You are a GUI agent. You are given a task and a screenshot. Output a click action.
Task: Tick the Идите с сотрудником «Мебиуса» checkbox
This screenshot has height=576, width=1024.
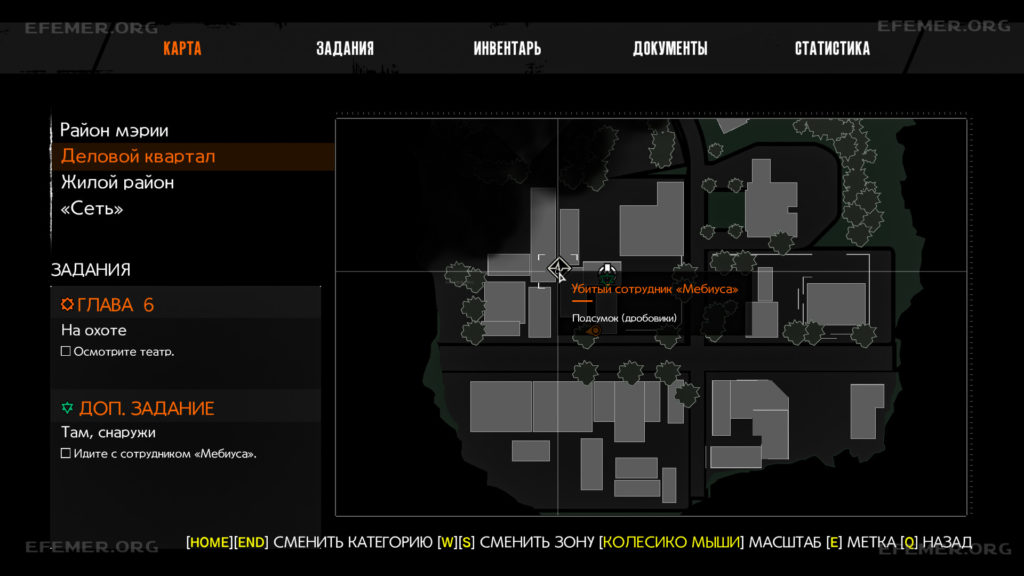(65, 453)
